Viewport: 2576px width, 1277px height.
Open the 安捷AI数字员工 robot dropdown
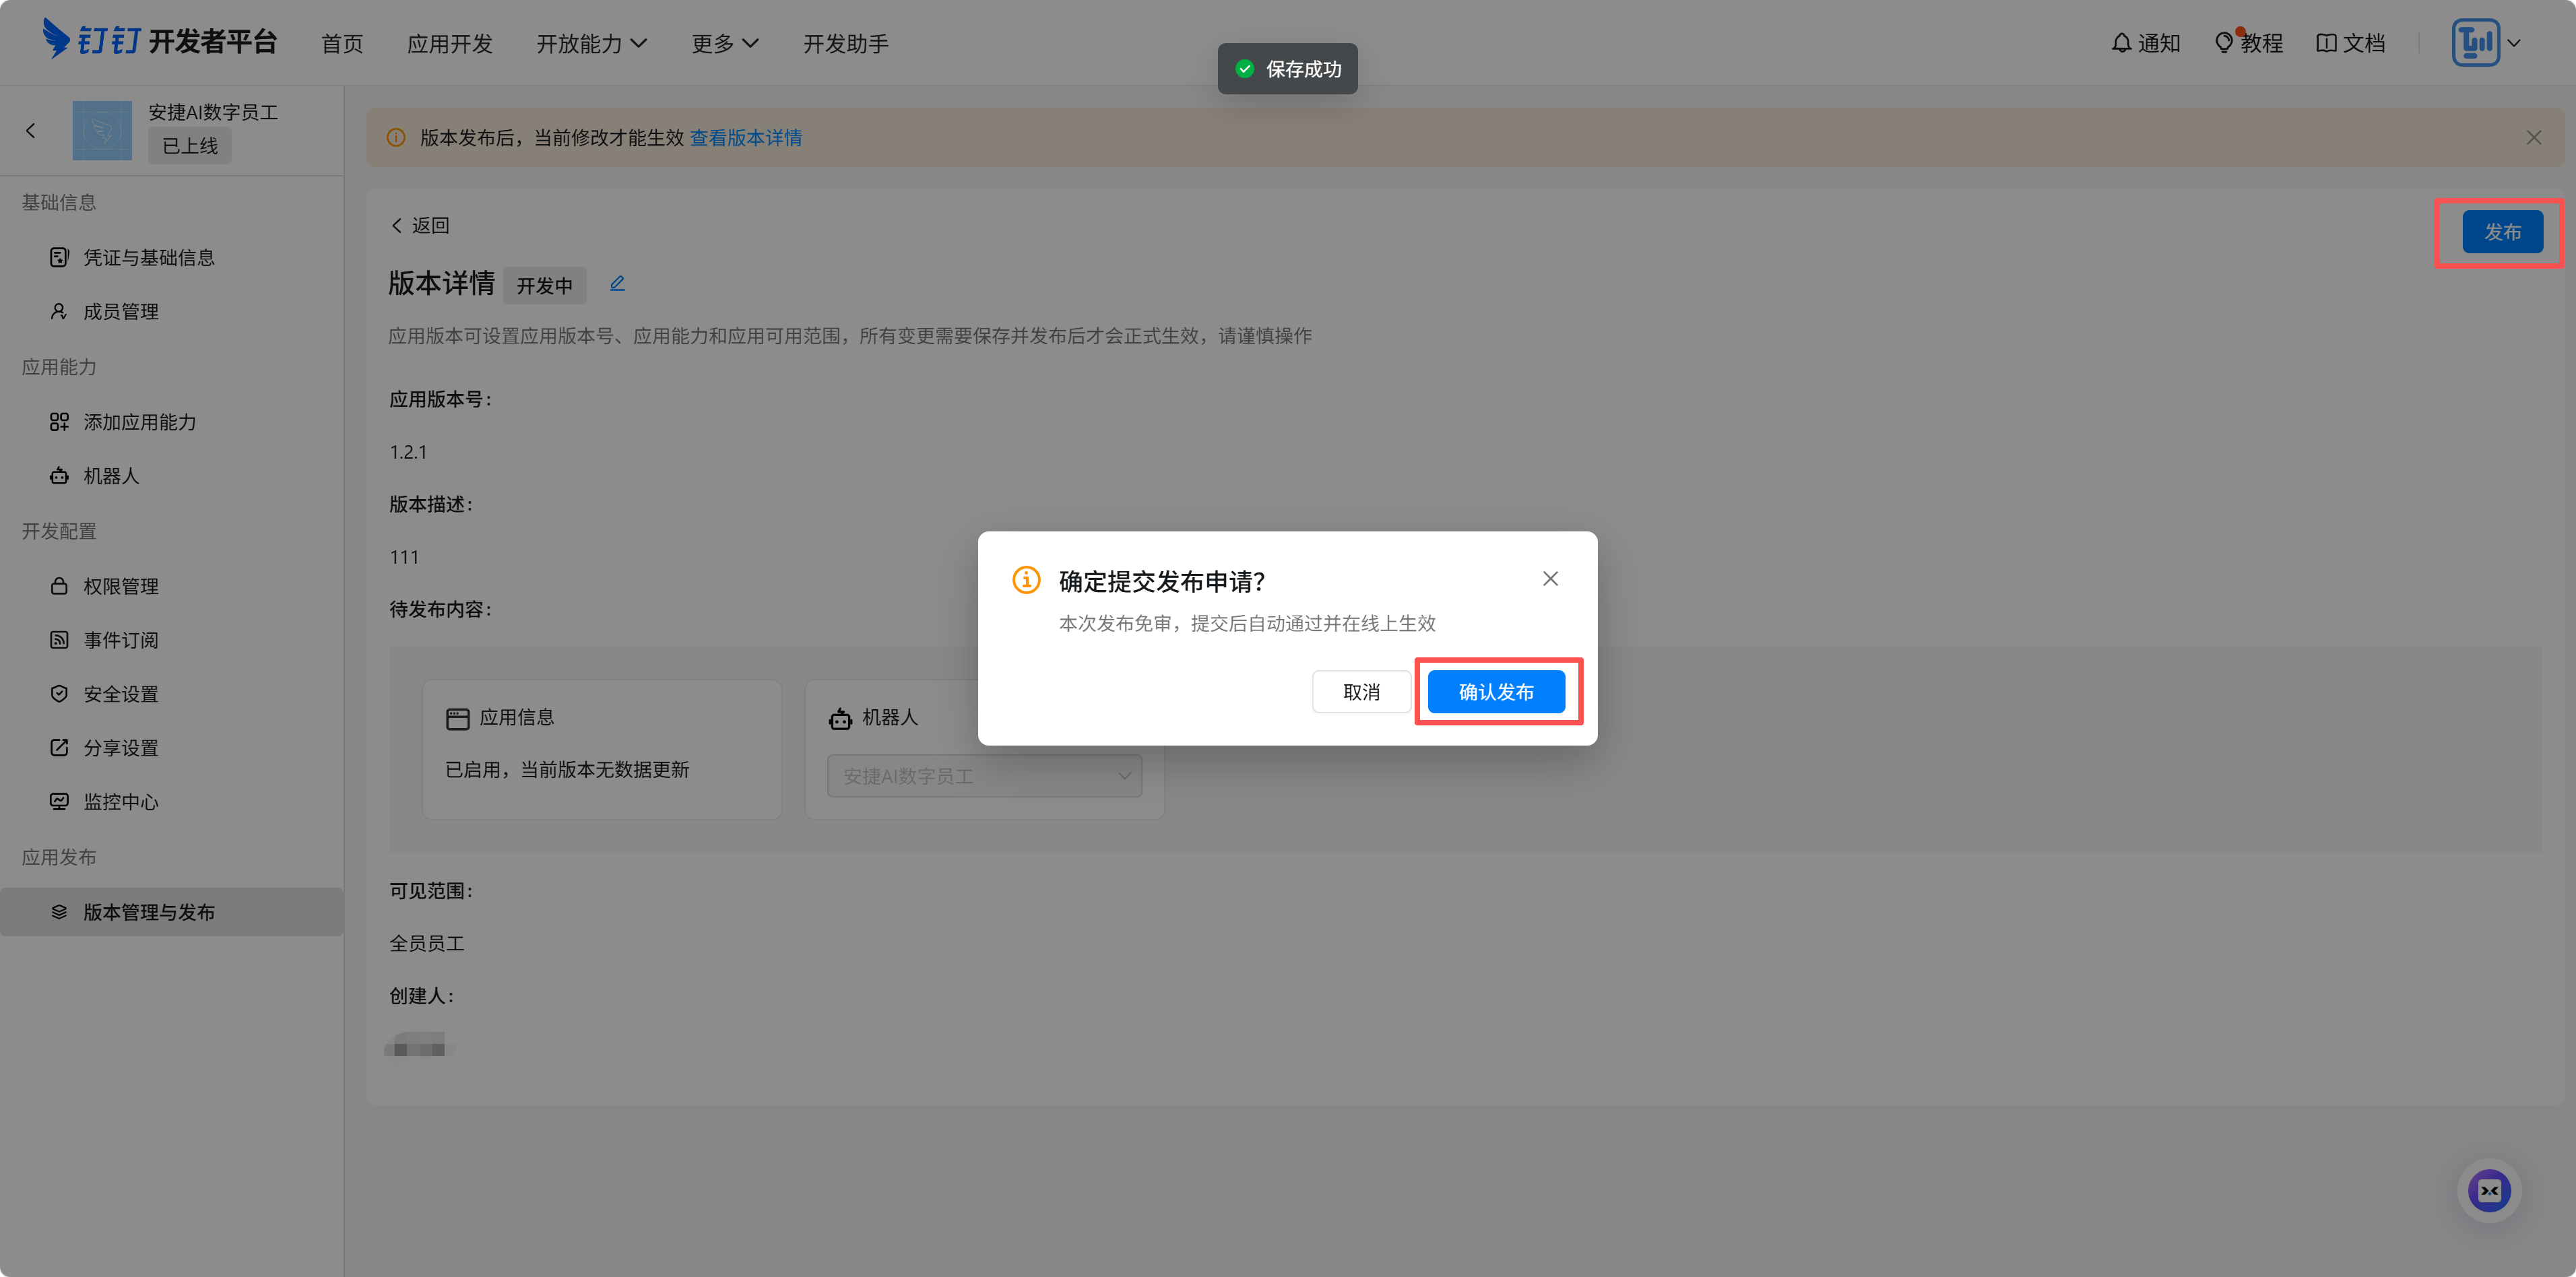pyautogui.click(x=984, y=776)
